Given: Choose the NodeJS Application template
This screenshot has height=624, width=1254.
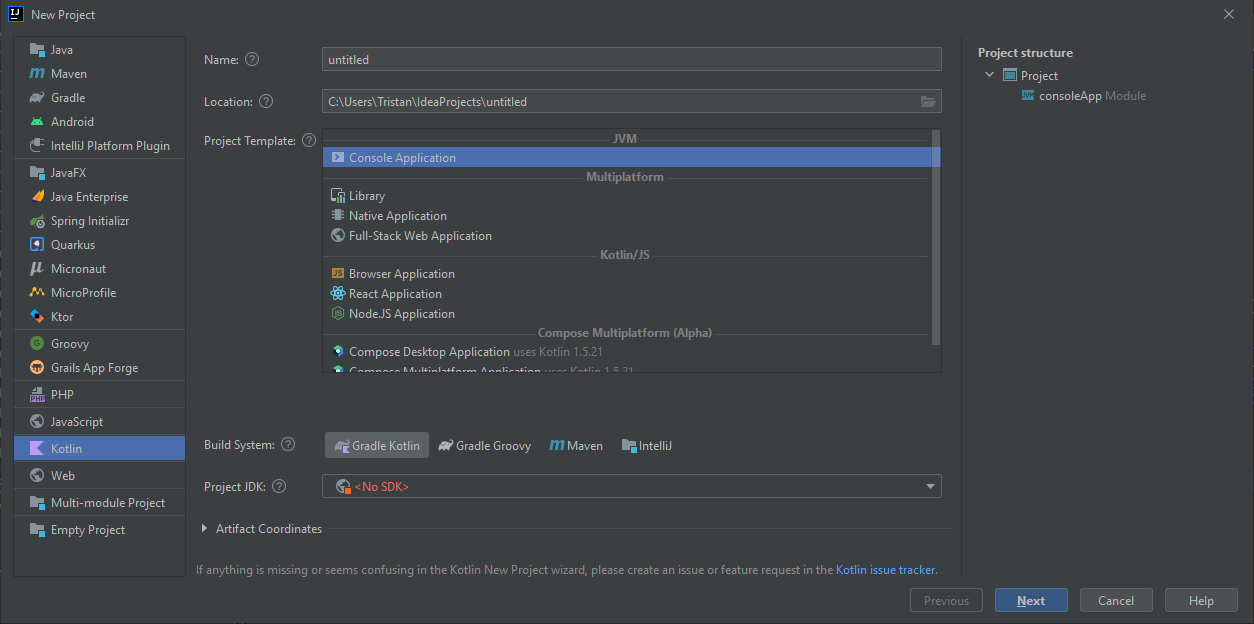Looking at the screenshot, I should pyautogui.click(x=401, y=314).
